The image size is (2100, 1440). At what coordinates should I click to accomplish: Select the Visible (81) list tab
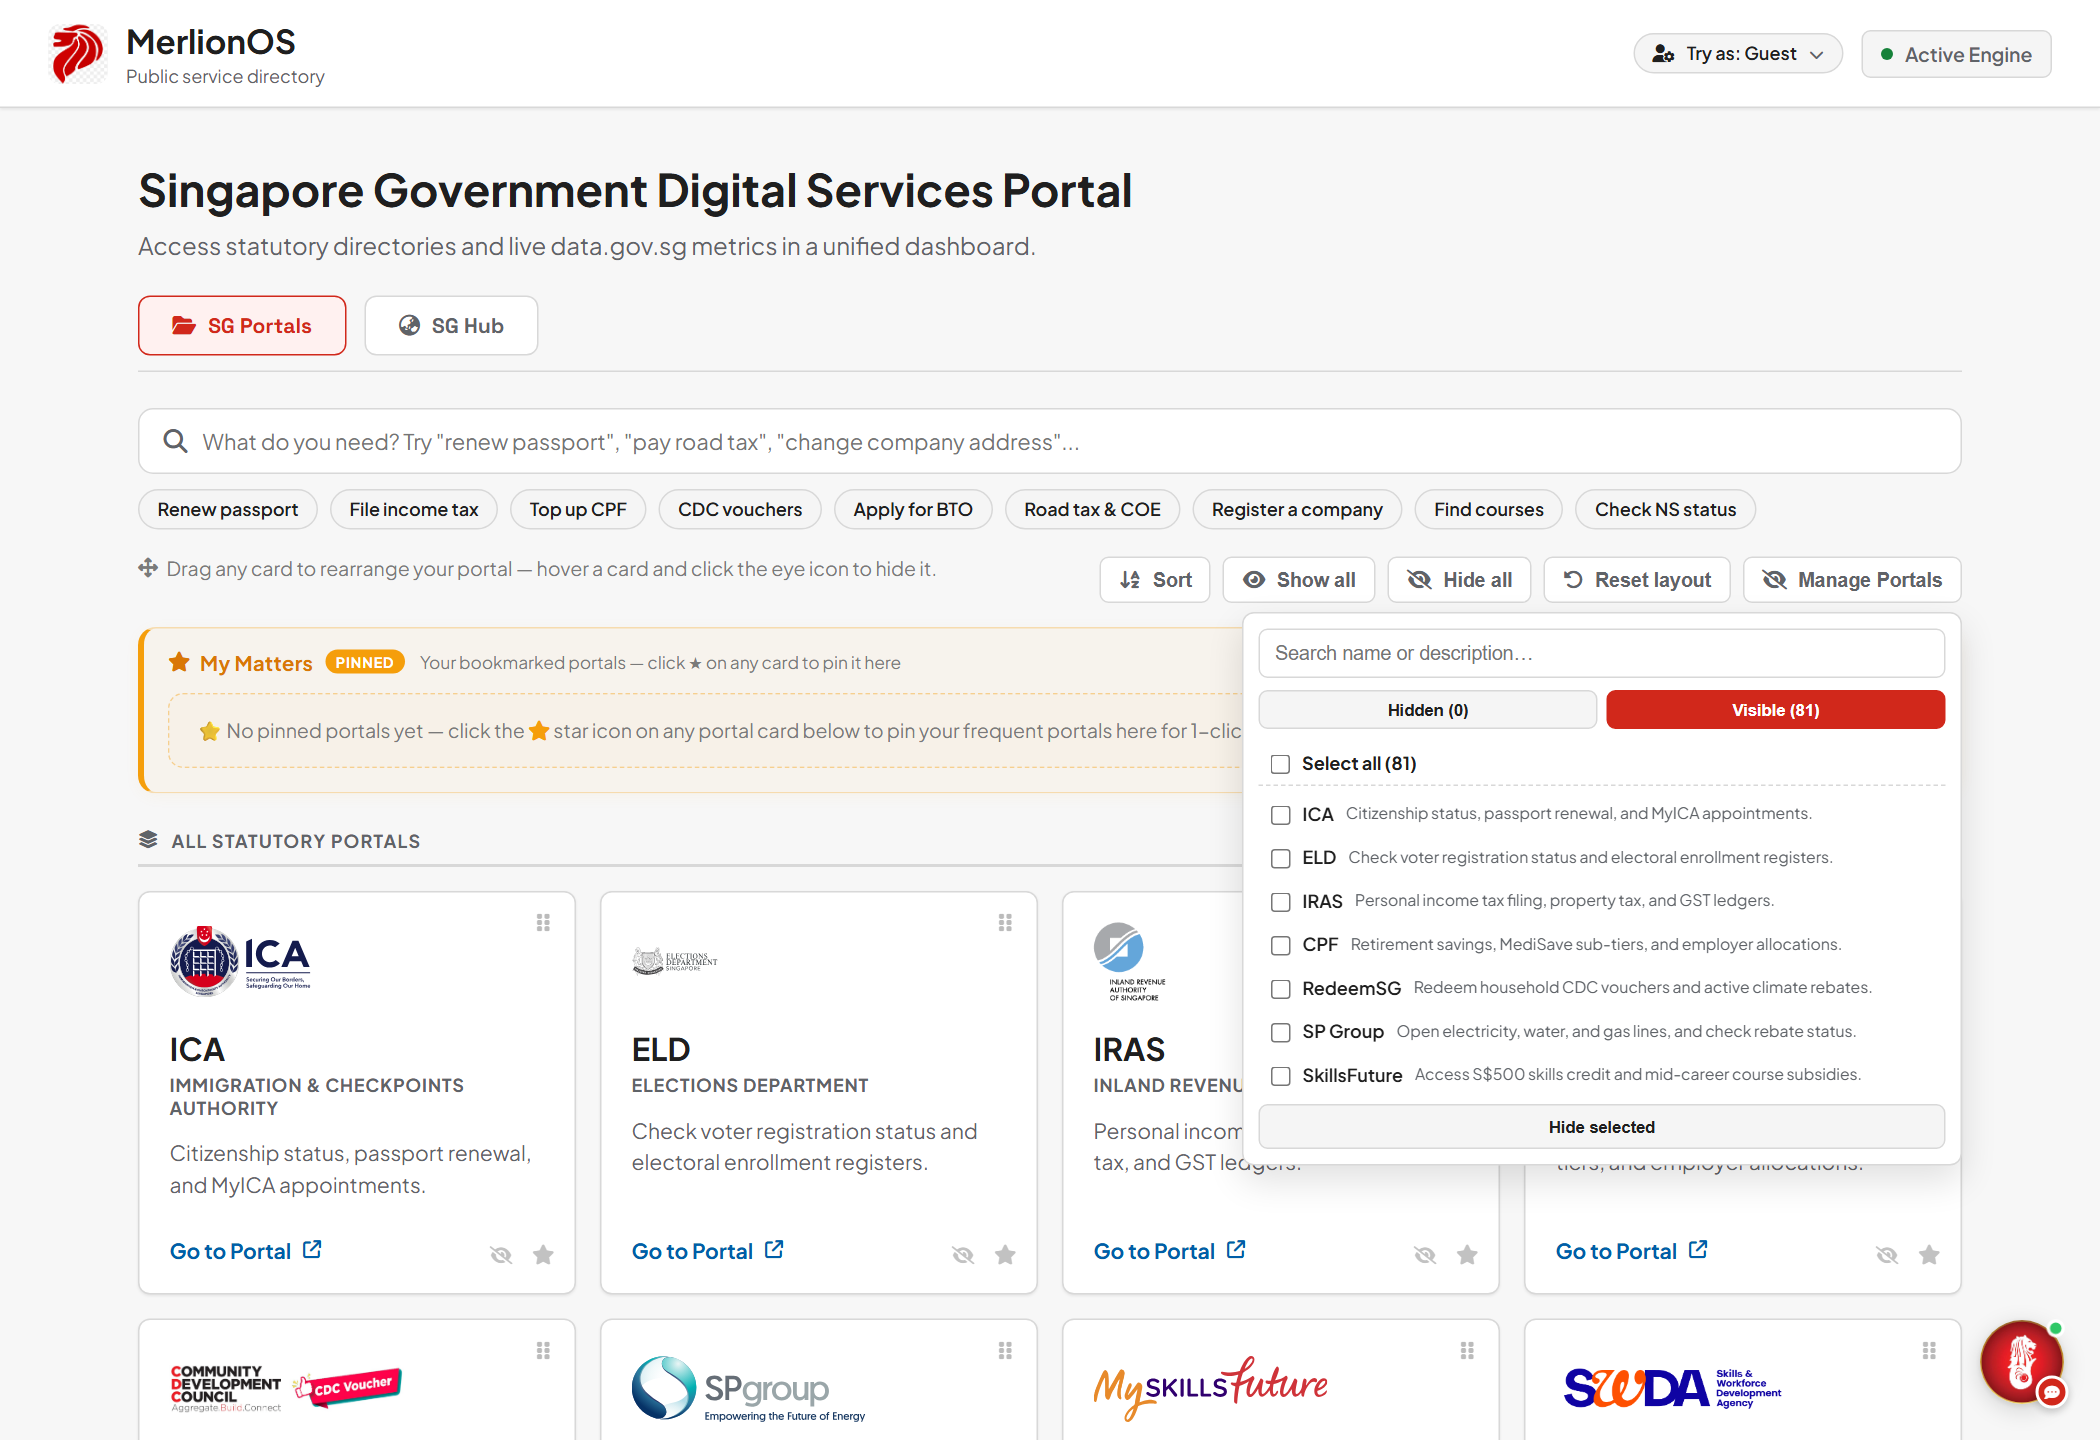(1776, 710)
